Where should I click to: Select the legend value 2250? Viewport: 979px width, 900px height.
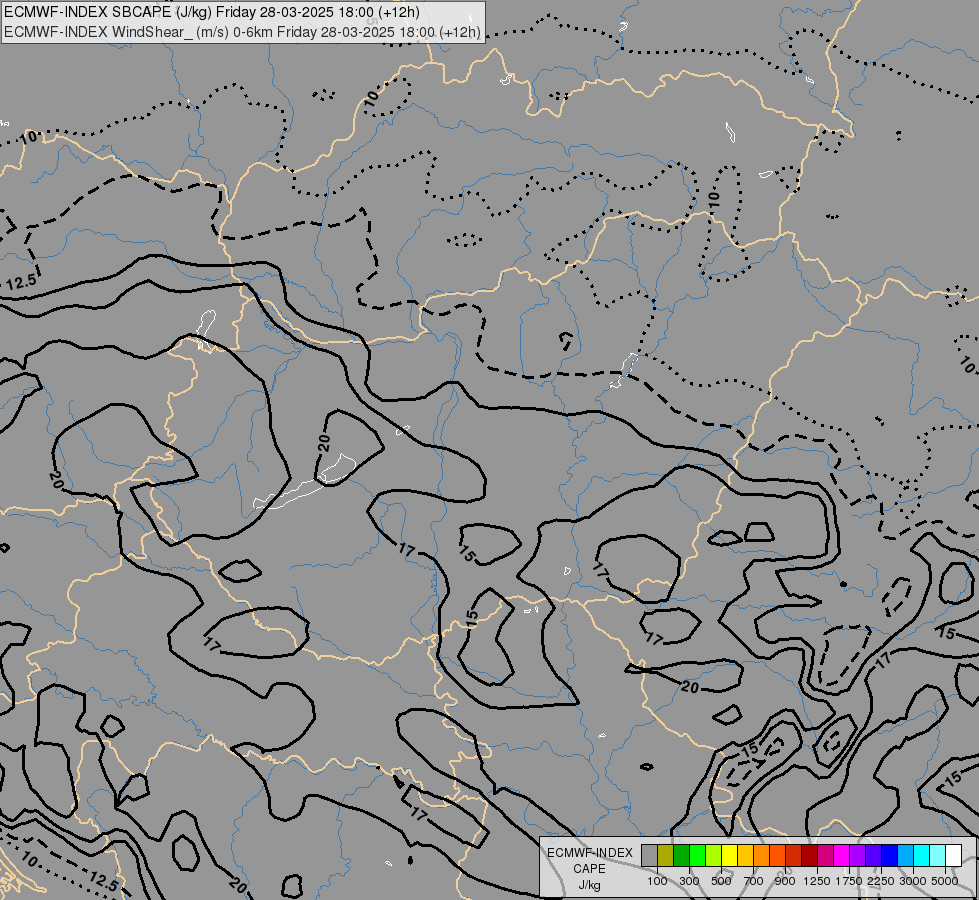[881, 881]
